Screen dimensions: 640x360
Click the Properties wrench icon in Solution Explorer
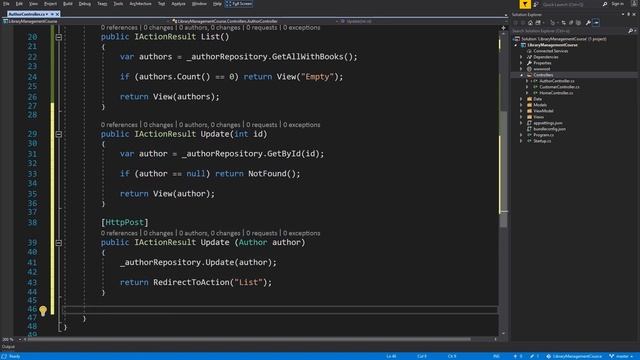click(x=588, y=22)
